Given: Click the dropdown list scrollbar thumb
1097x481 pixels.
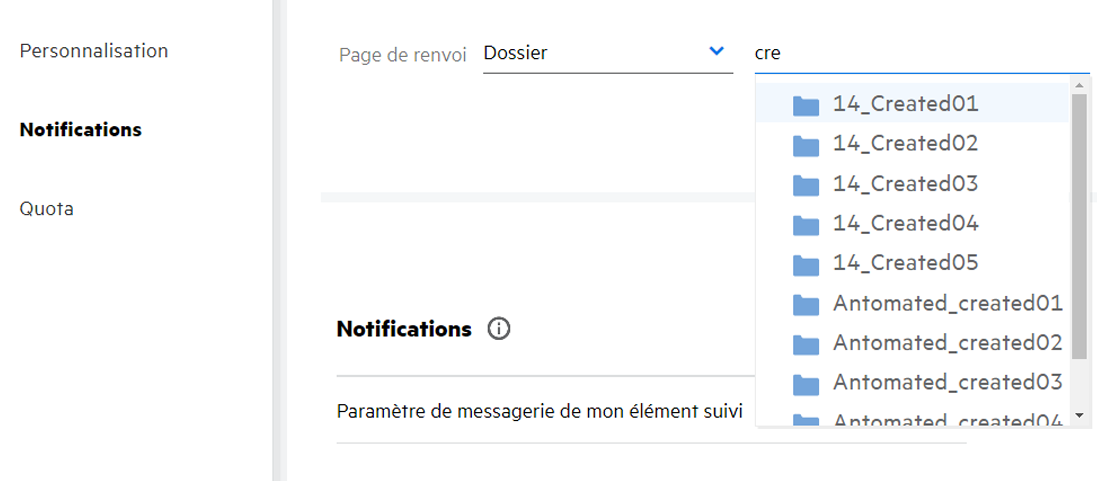Looking at the screenshot, I should click(x=1079, y=225).
